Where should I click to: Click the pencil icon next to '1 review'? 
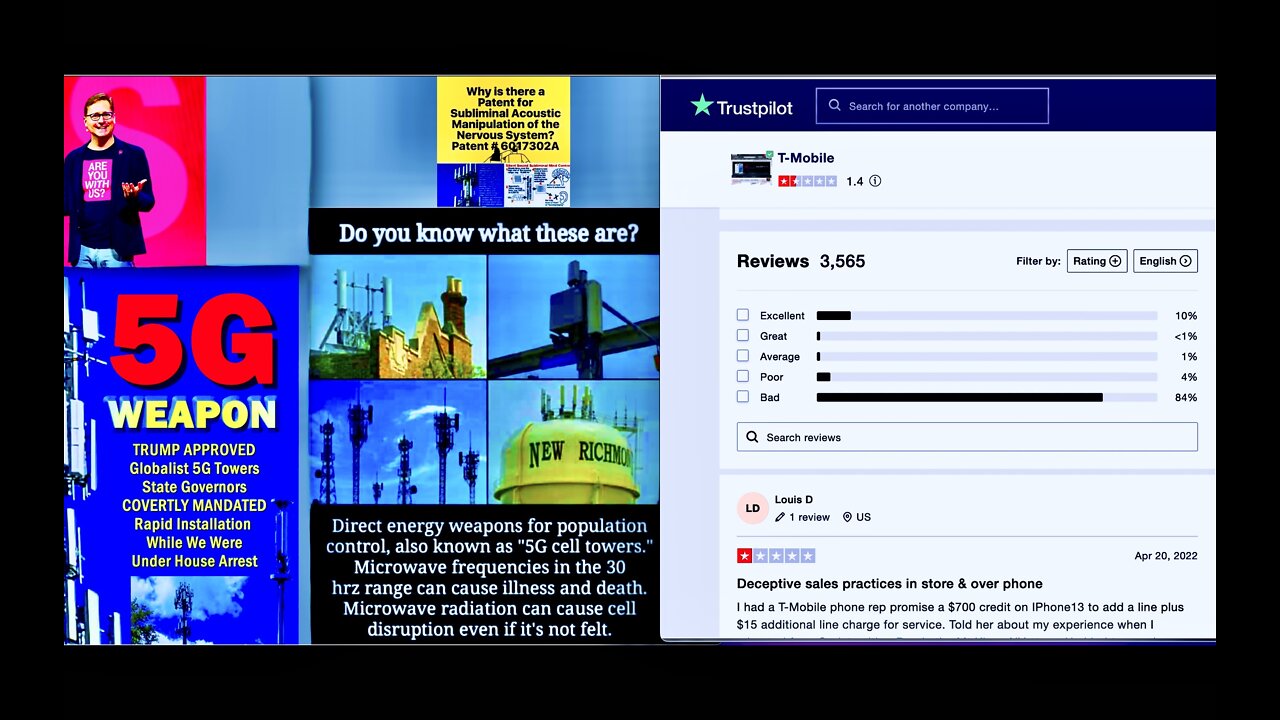click(780, 518)
